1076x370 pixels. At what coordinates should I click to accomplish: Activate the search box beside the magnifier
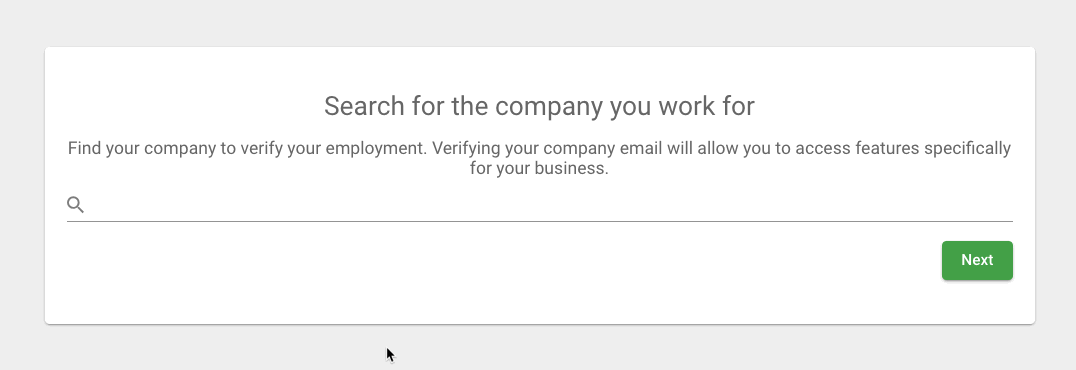pos(549,205)
